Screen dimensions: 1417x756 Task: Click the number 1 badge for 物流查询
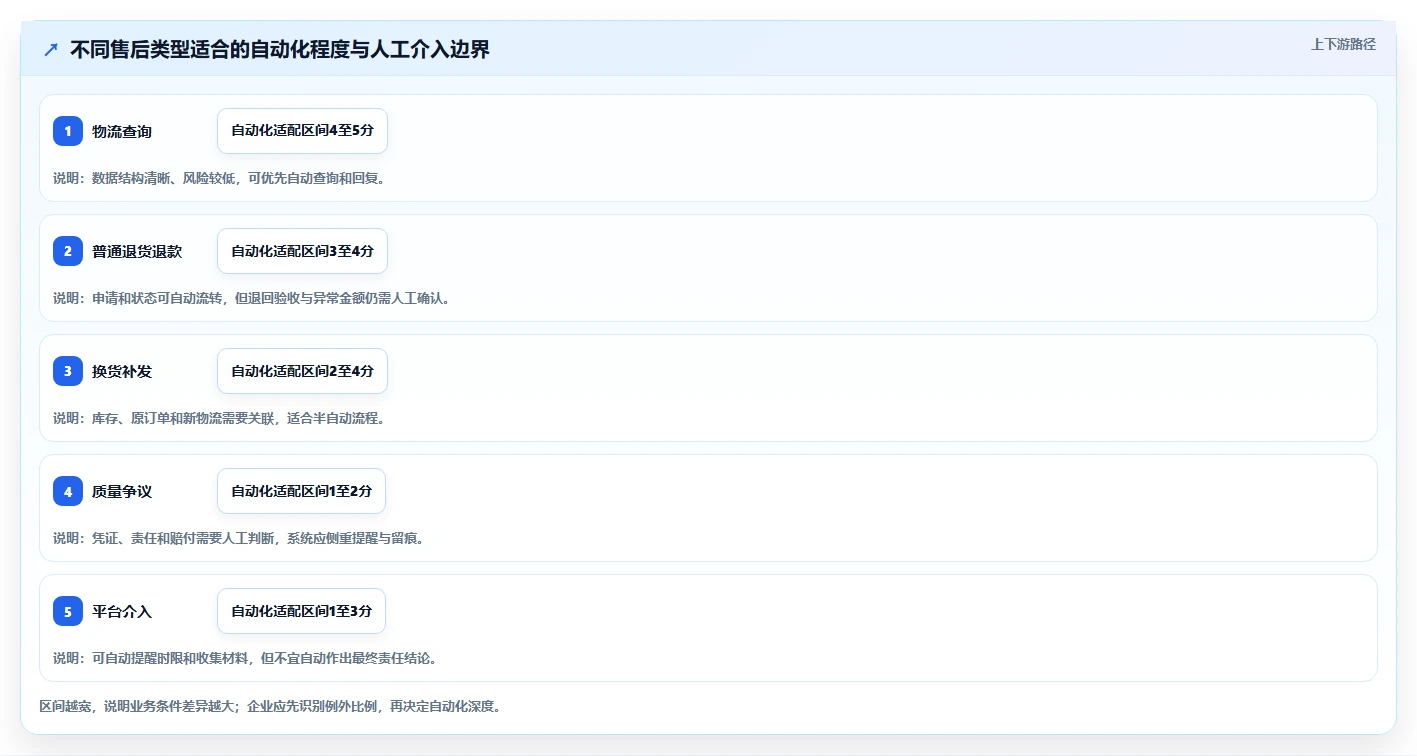[68, 131]
